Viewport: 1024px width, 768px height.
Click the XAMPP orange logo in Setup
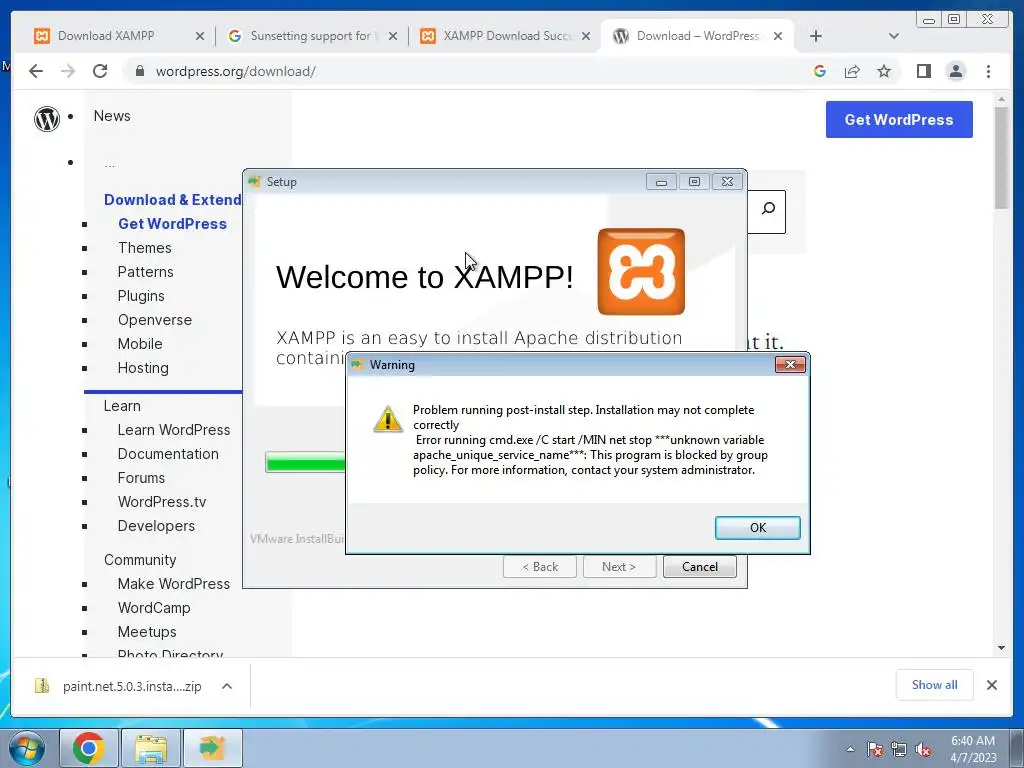641,272
